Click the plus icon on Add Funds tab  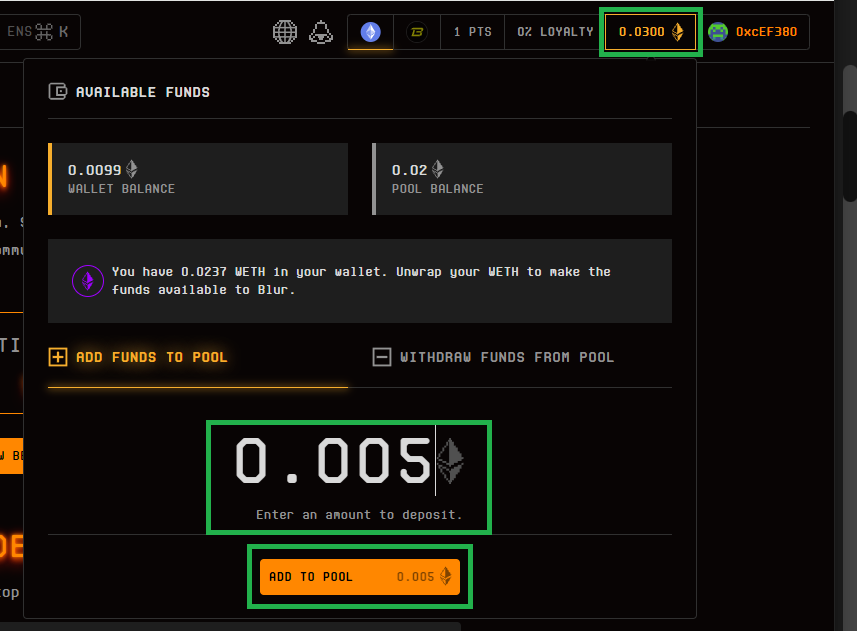click(x=58, y=357)
